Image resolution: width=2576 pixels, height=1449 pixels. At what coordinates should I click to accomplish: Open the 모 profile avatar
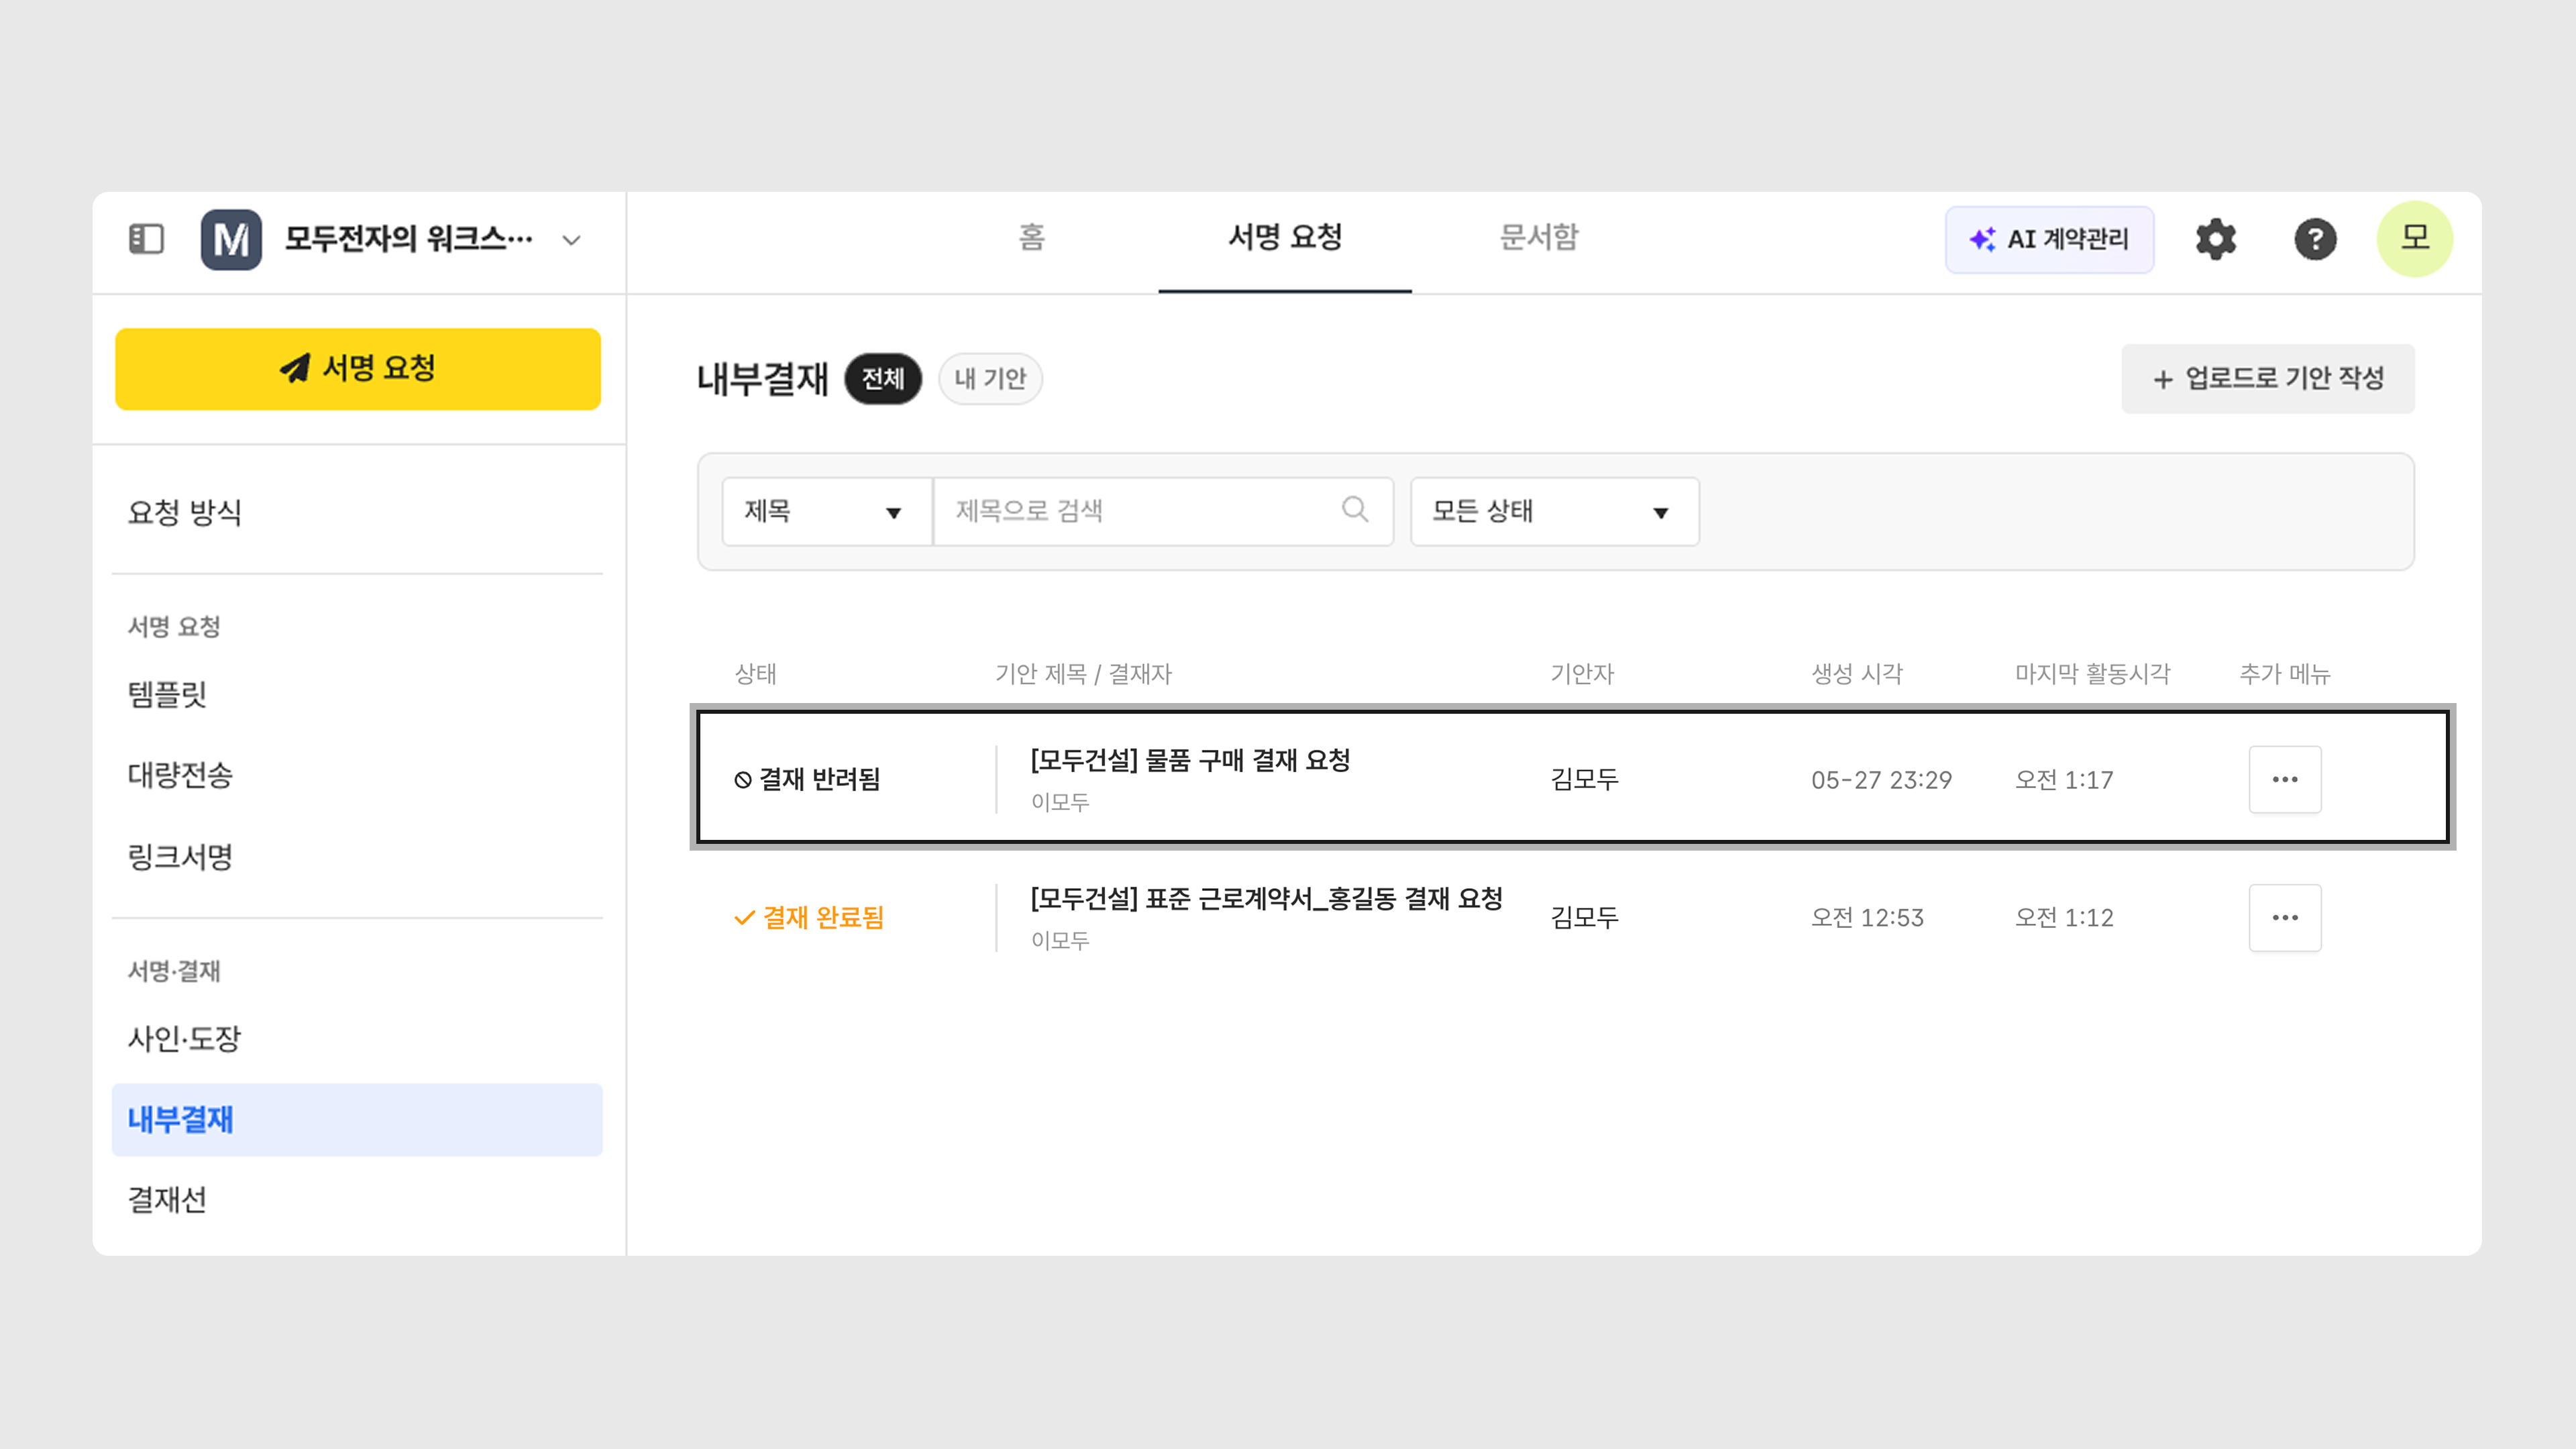[x=2414, y=239]
